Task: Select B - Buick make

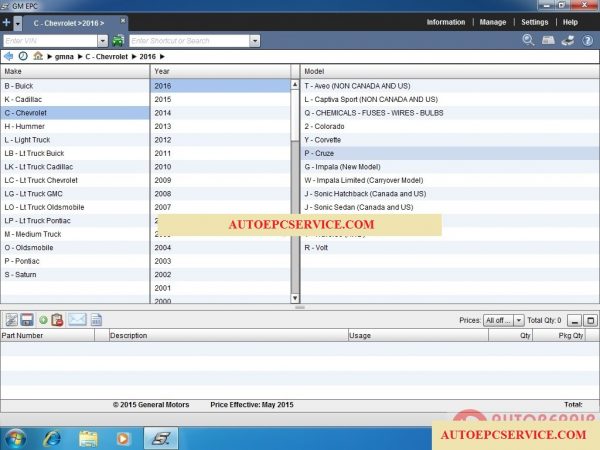Action: click(x=75, y=86)
